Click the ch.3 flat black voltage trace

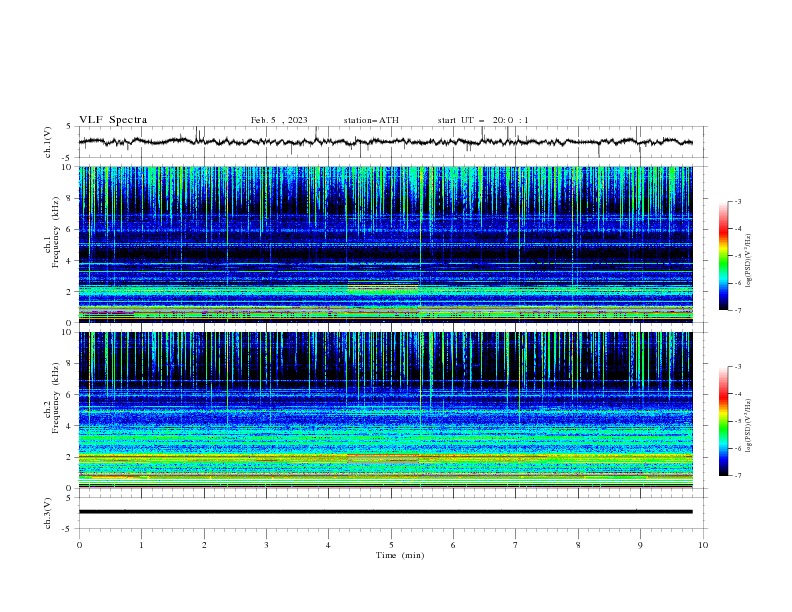[385, 512]
